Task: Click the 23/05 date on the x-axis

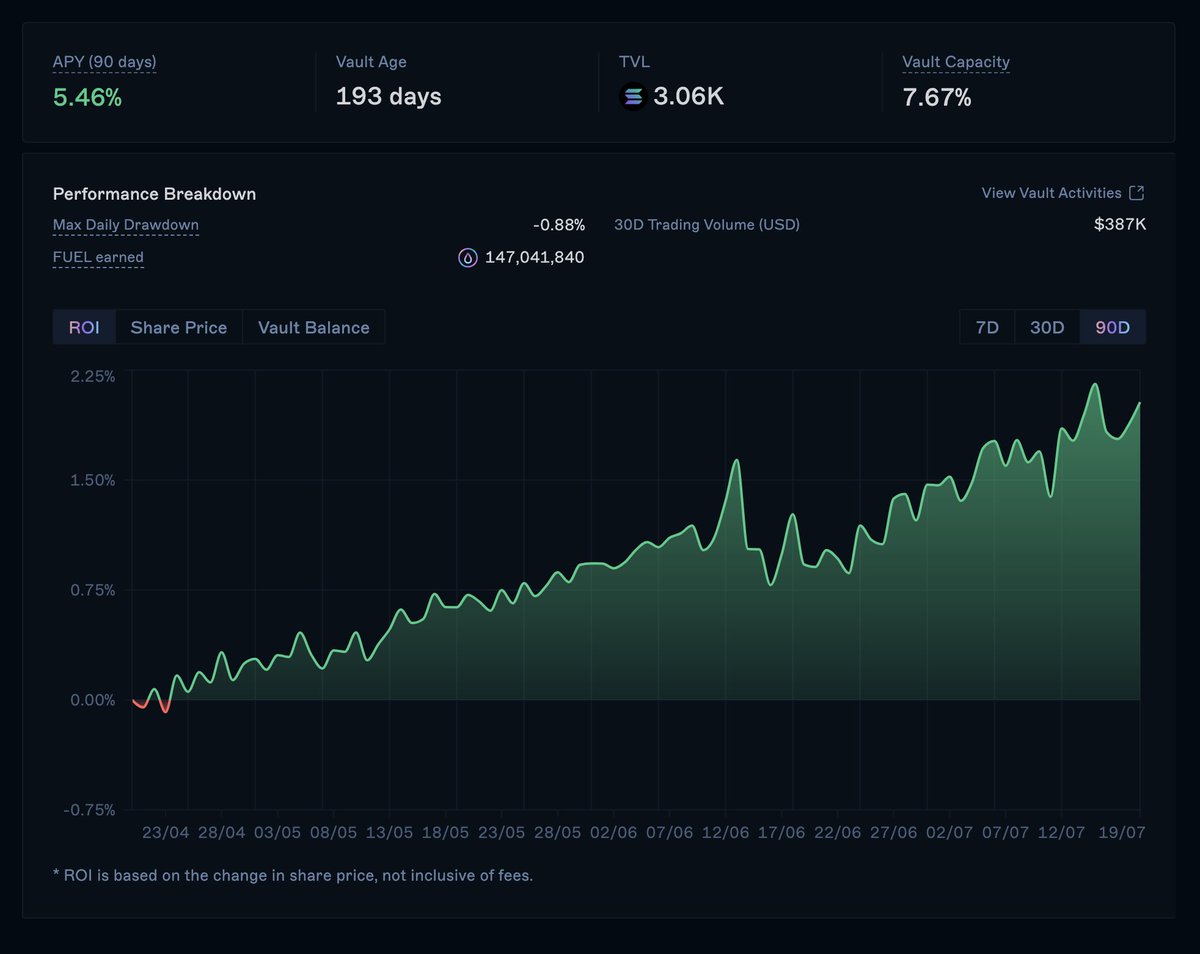Action: coord(502,833)
